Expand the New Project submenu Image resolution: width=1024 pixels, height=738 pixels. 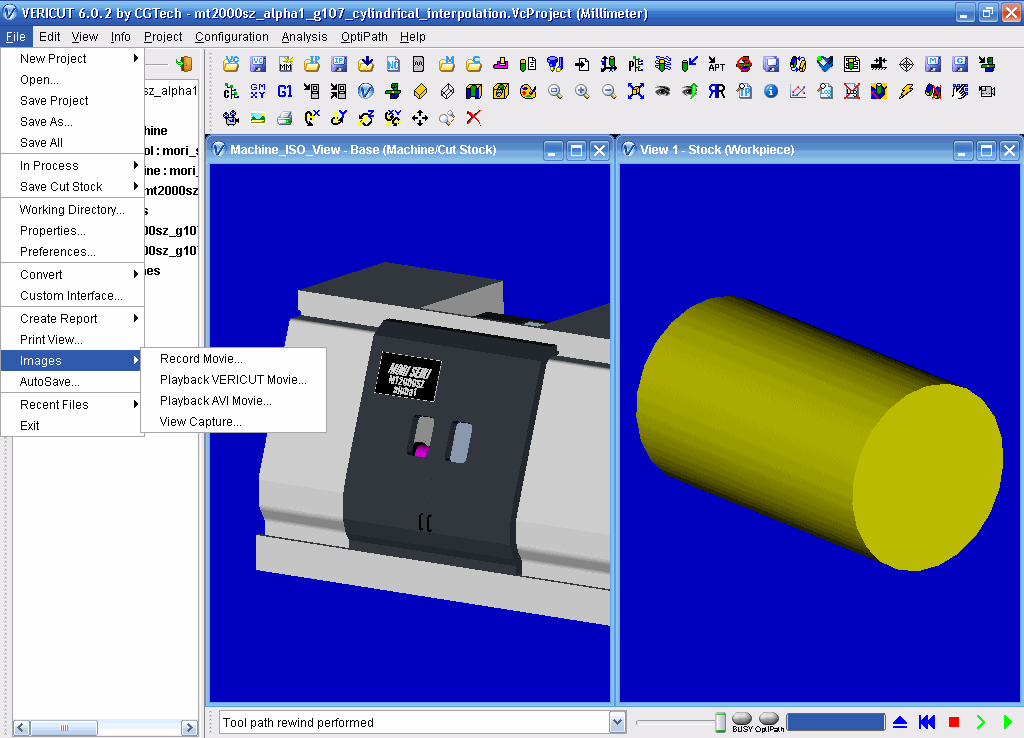coord(72,58)
